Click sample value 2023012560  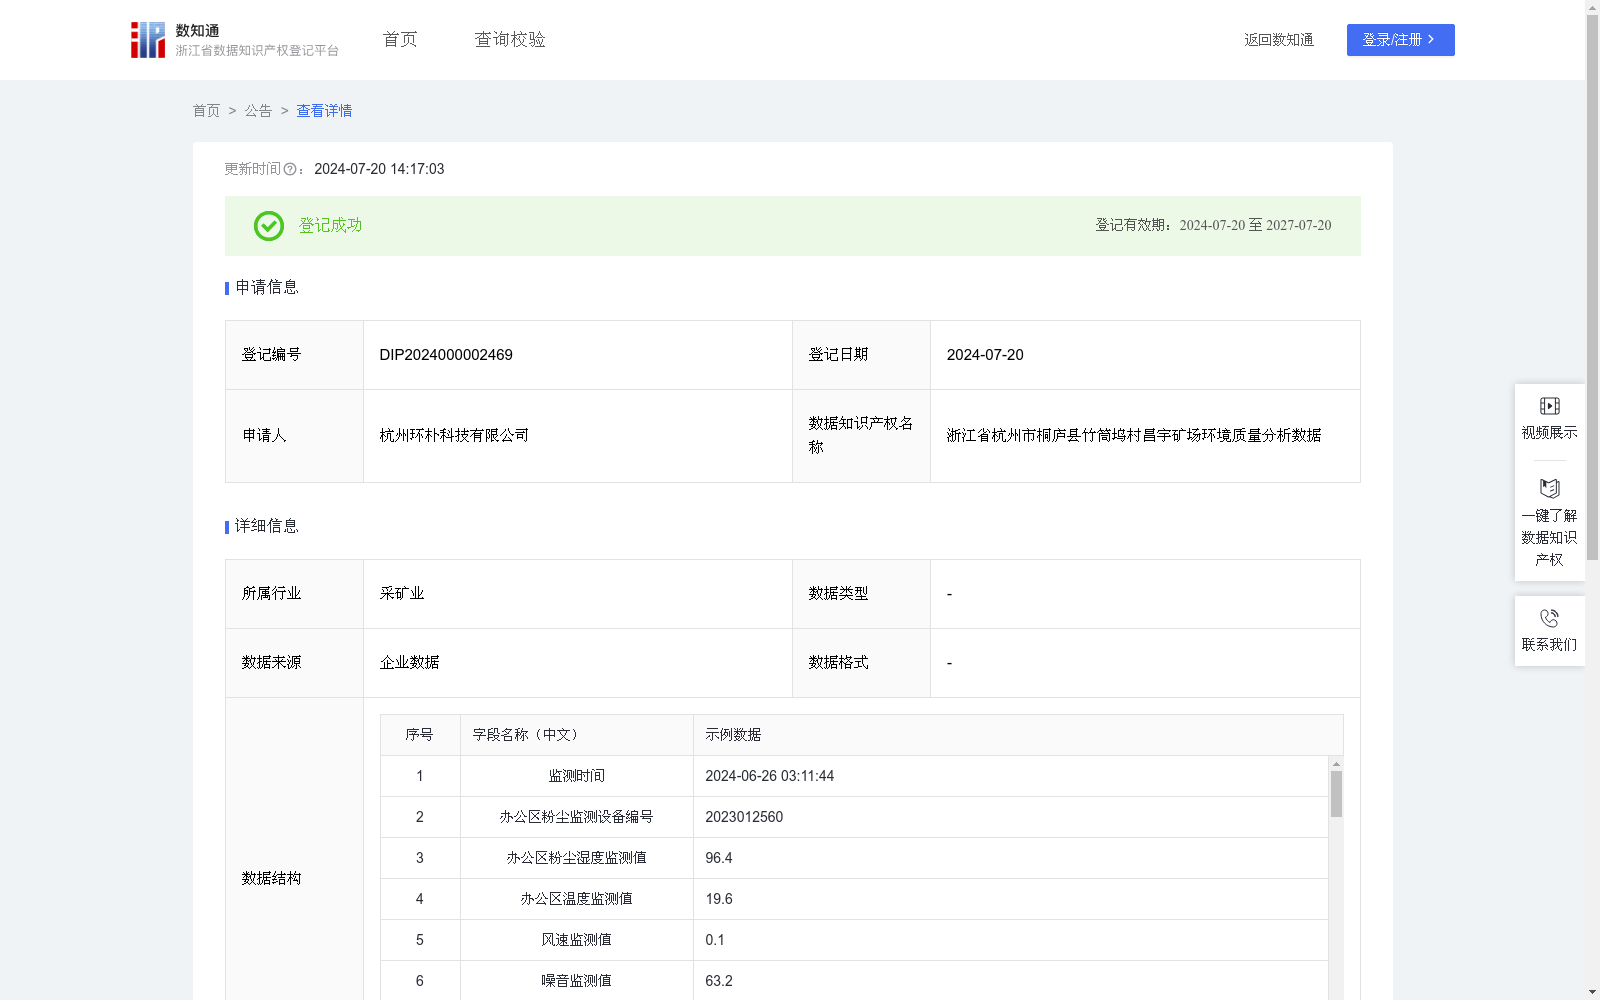744,817
